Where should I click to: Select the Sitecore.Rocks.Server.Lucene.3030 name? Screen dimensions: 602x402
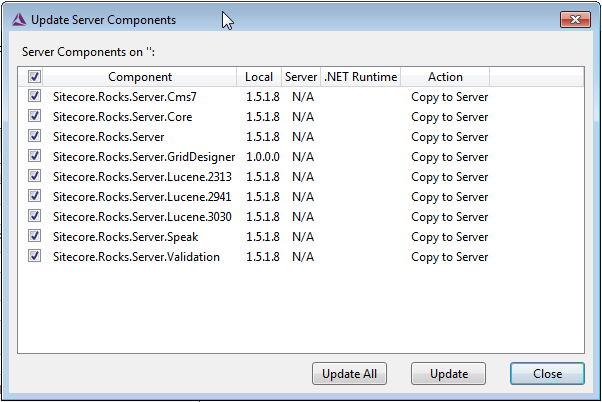142,217
